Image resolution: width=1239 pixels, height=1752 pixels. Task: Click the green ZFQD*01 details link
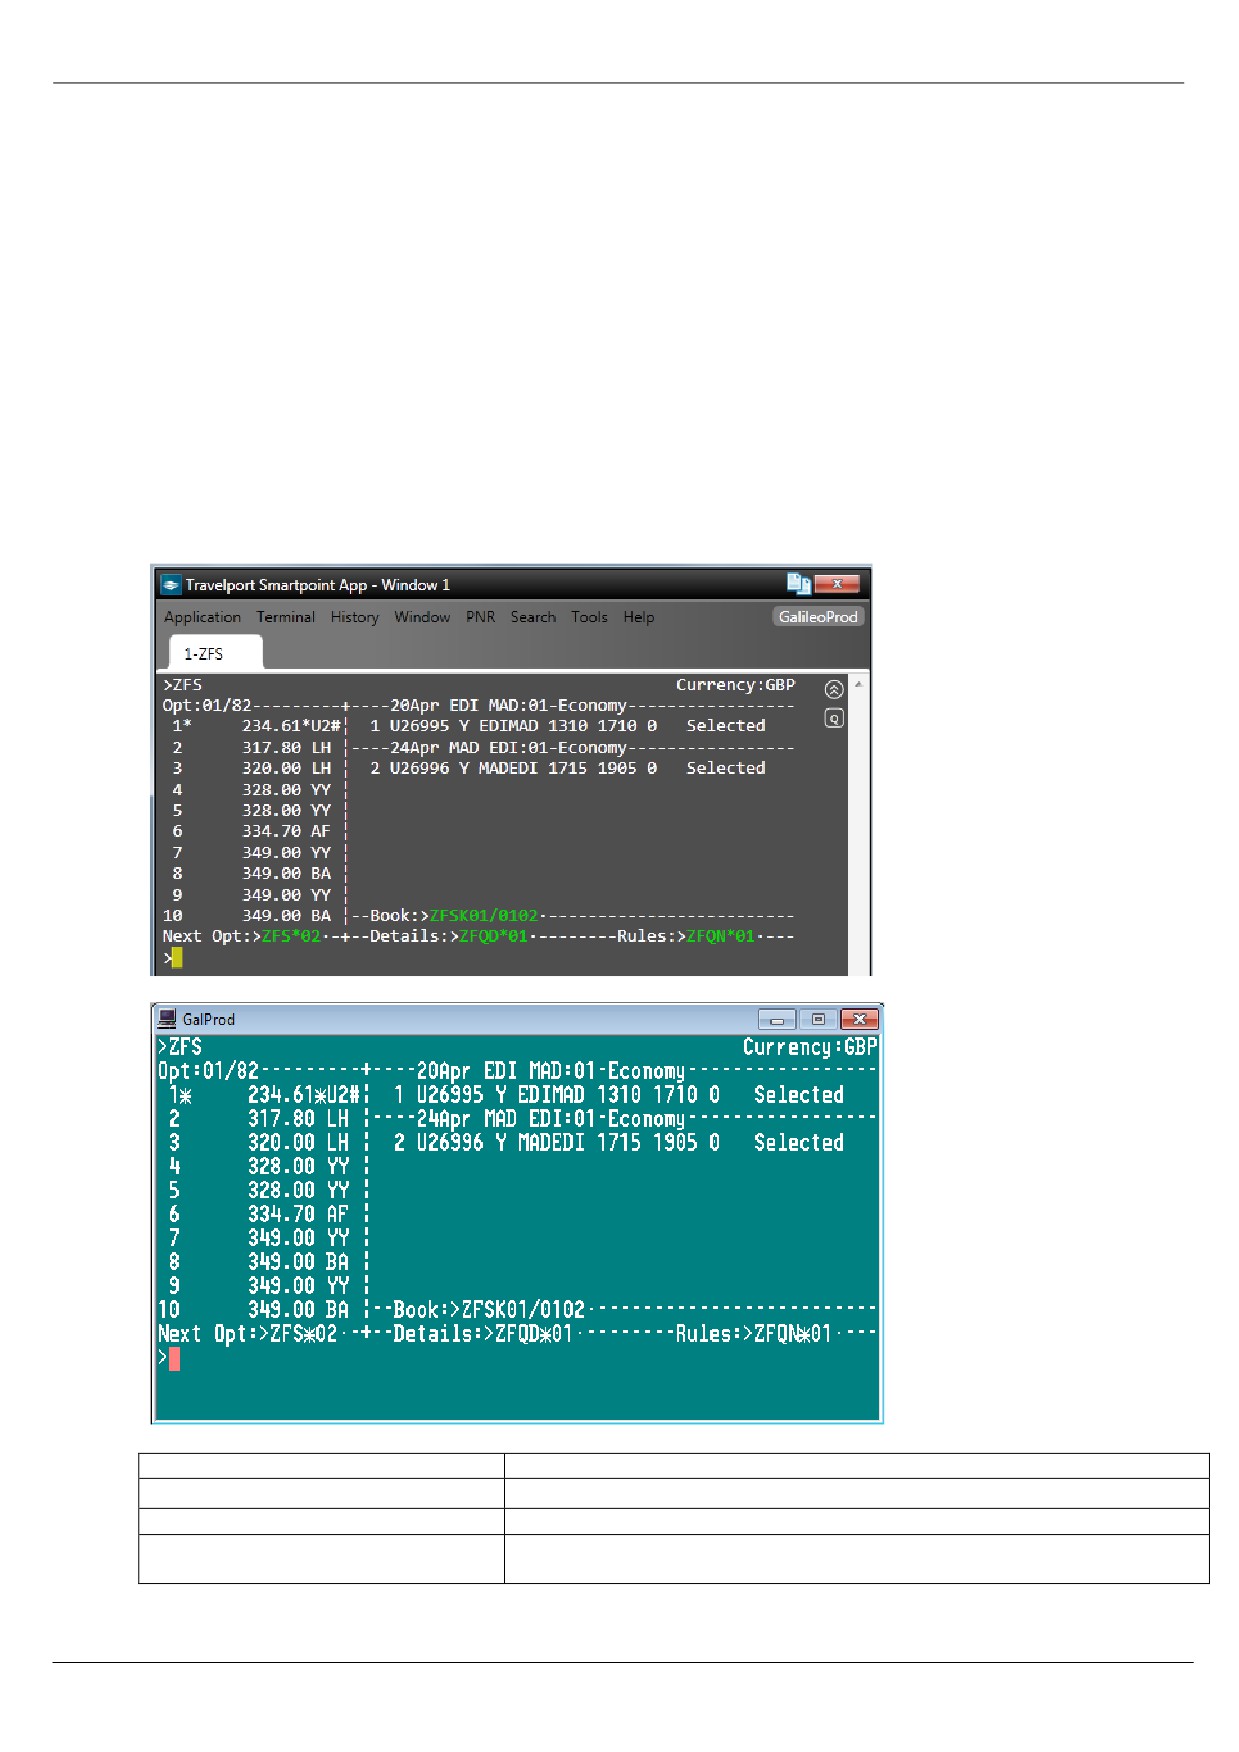pos(493,937)
